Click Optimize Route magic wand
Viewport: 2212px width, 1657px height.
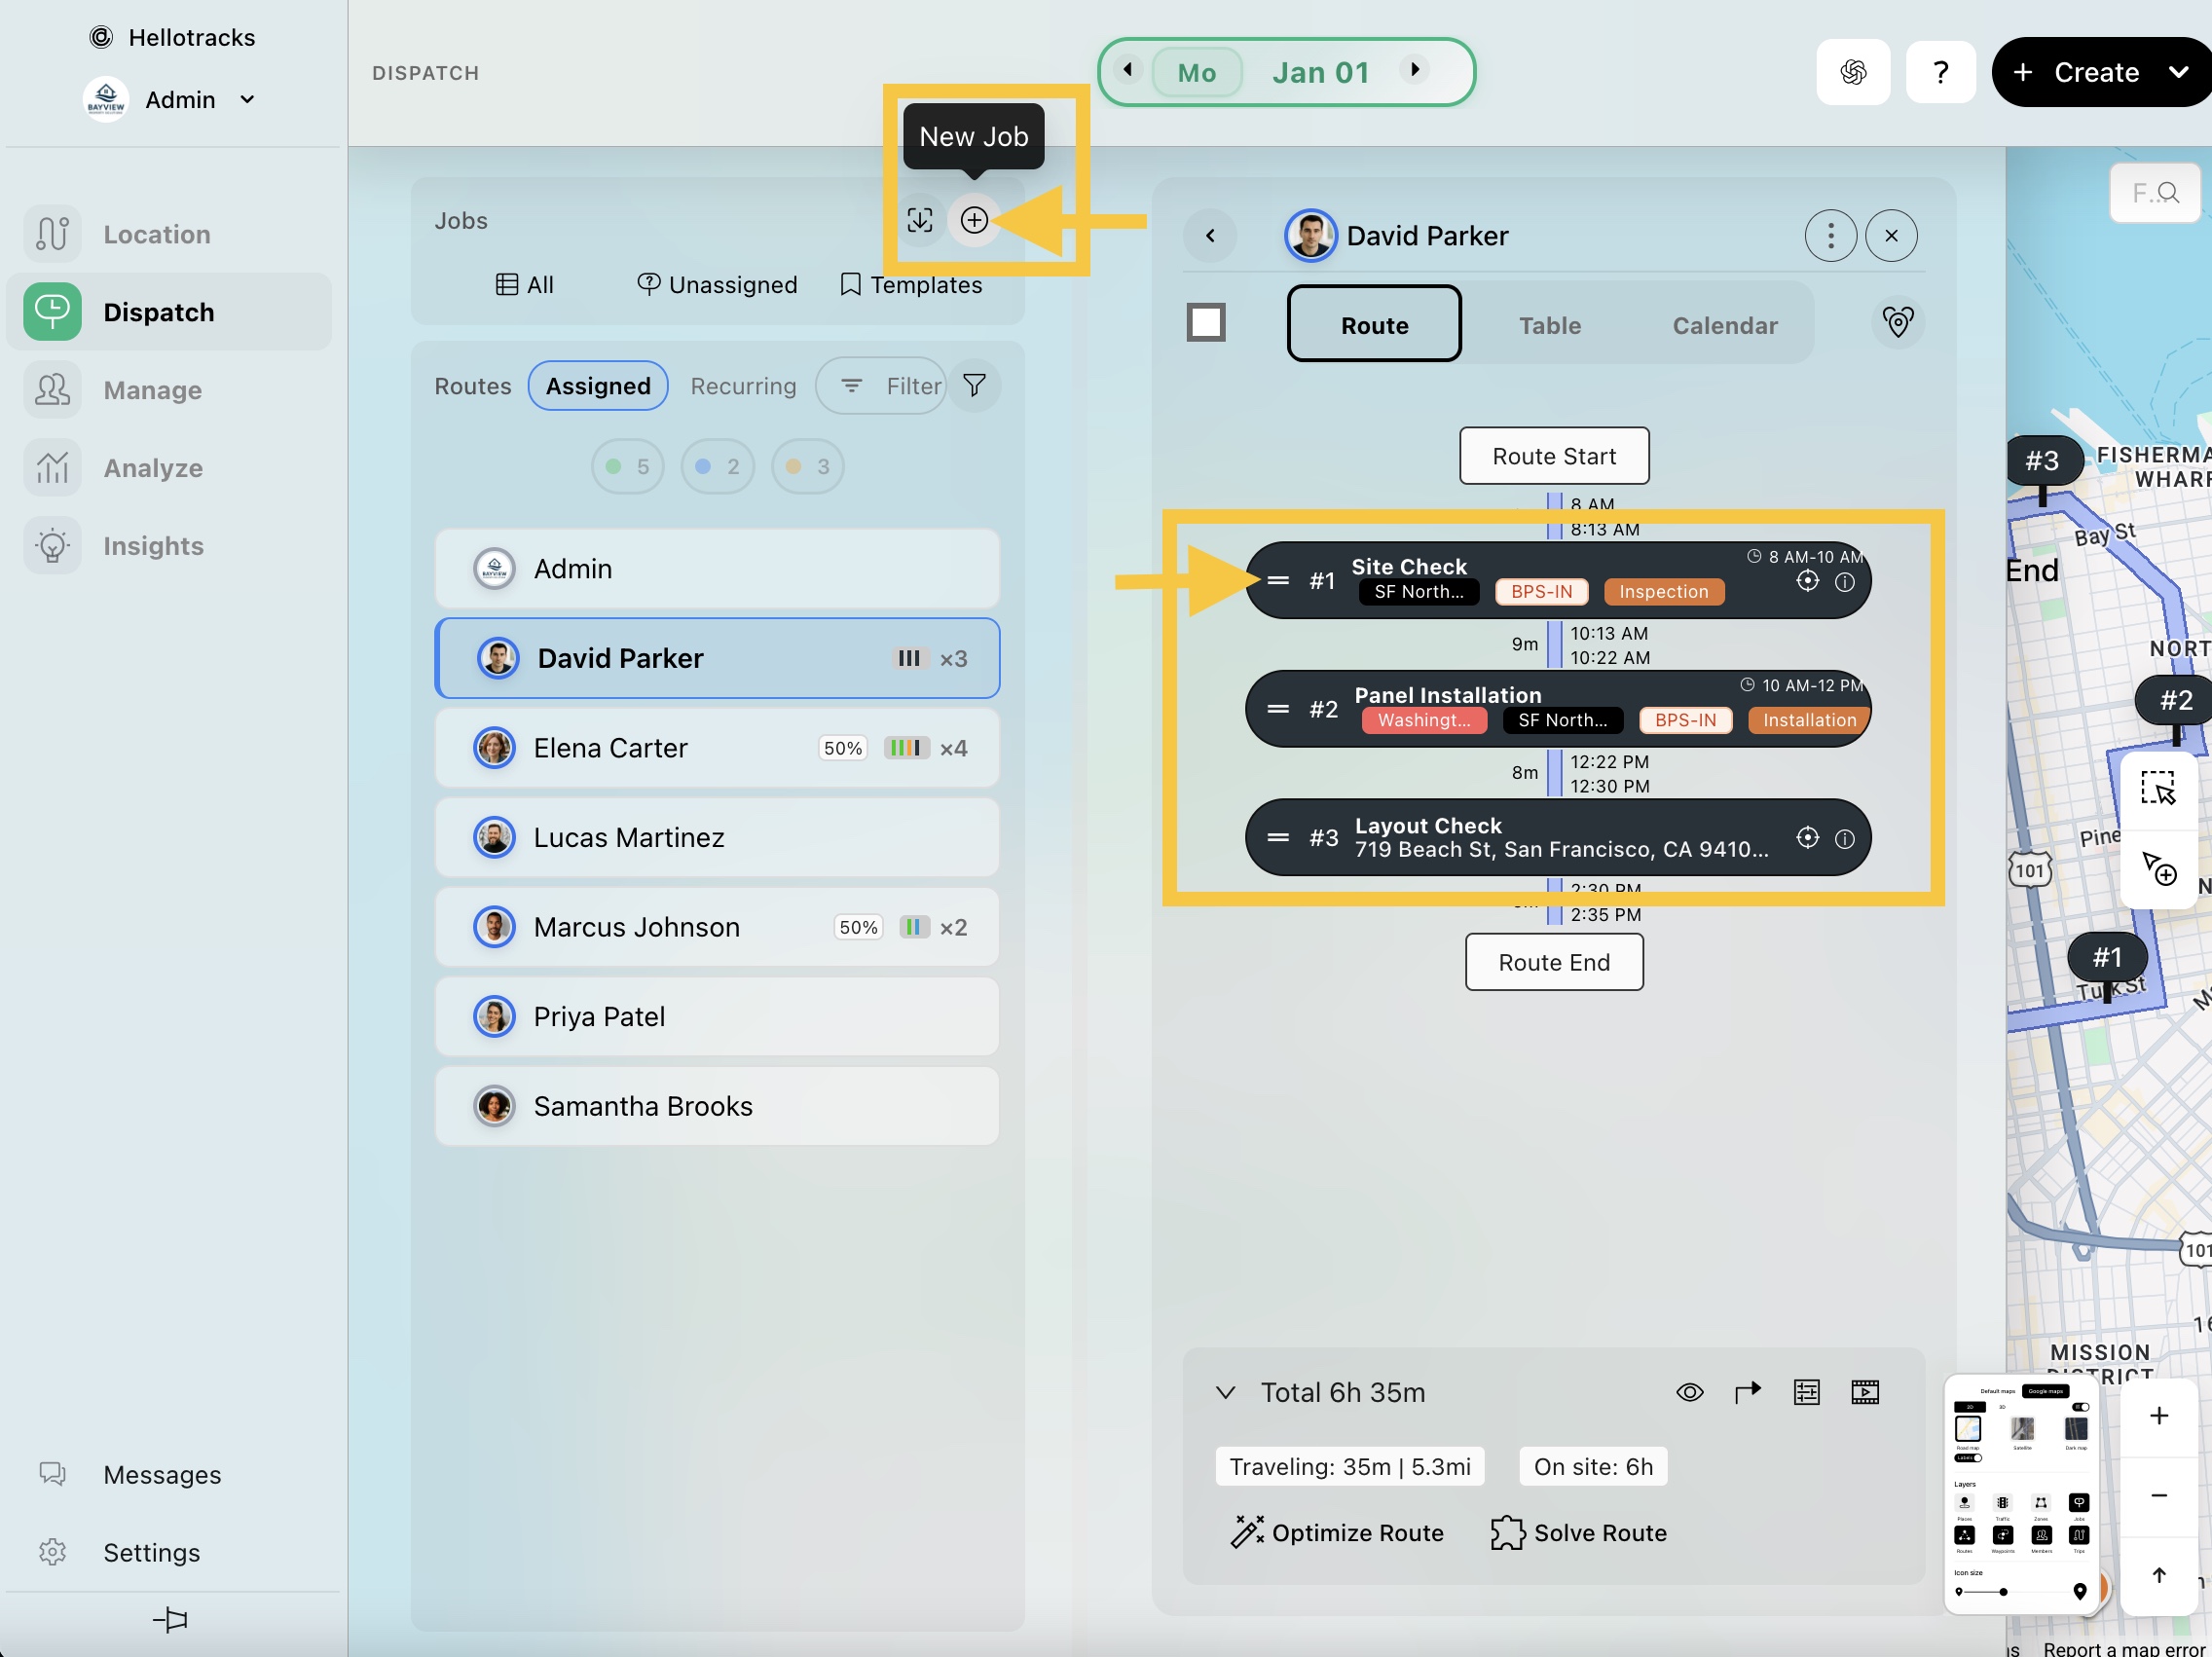point(1246,1532)
